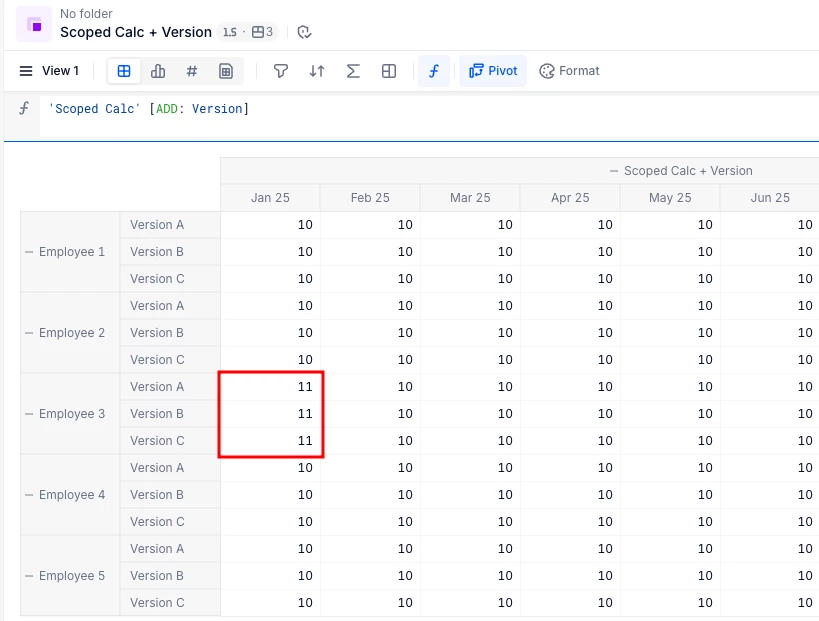Click the Jan 25 cell for Employee 3 Version C
Image resolution: width=819 pixels, height=621 pixels.
tap(270, 441)
